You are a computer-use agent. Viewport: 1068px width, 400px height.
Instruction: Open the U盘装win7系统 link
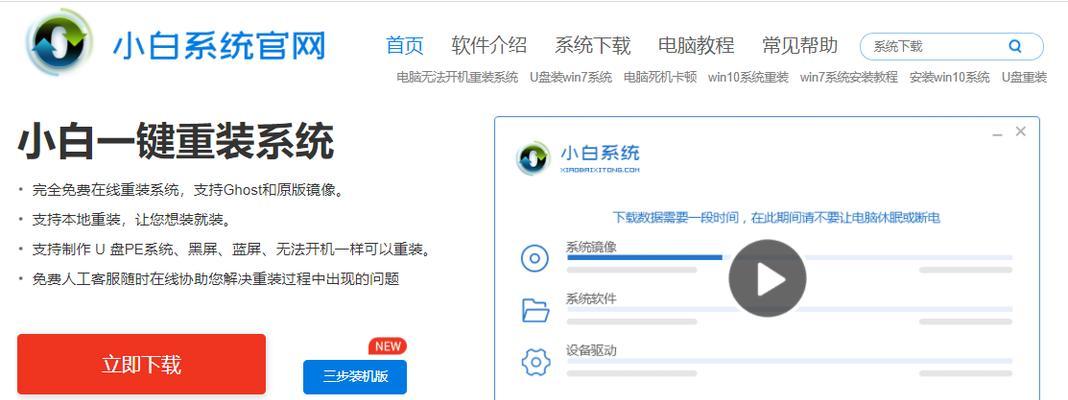[x=571, y=78]
